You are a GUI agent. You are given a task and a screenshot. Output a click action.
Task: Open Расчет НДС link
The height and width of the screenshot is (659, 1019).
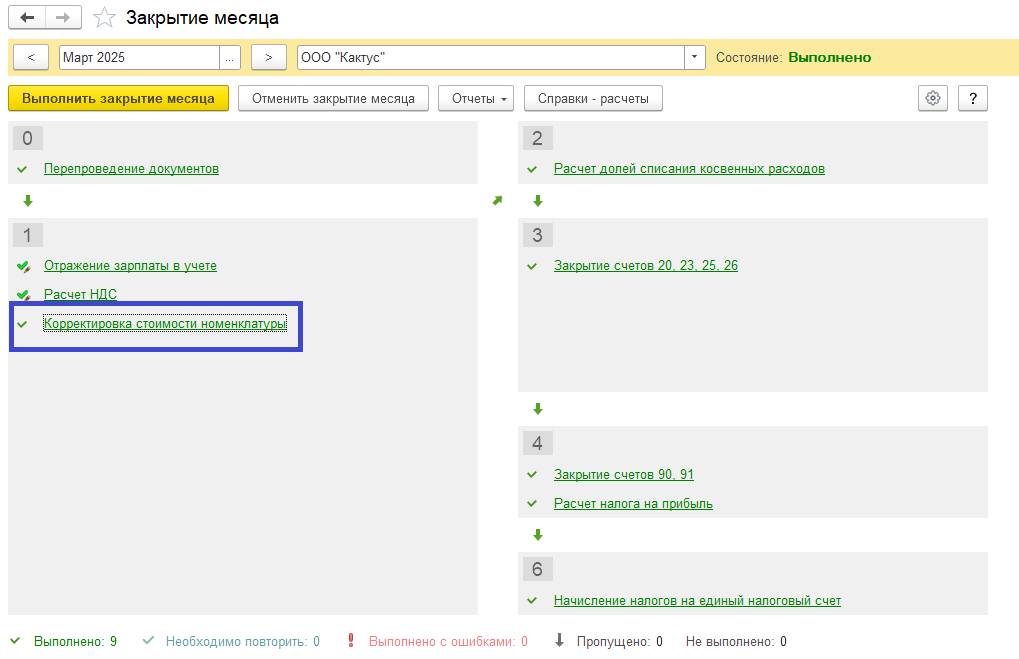[x=81, y=294]
